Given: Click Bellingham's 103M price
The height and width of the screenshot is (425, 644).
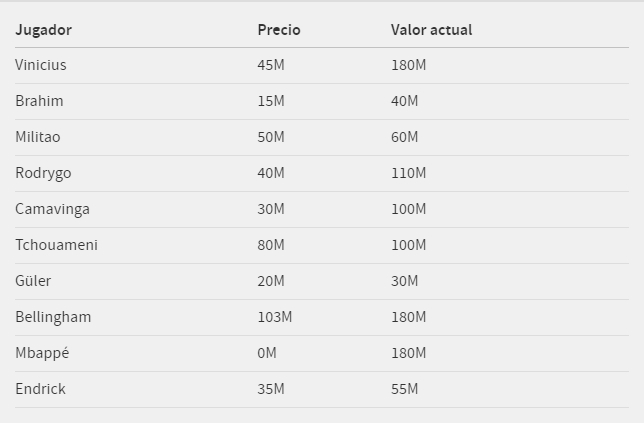Looking at the screenshot, I should (x=275, y=317).
